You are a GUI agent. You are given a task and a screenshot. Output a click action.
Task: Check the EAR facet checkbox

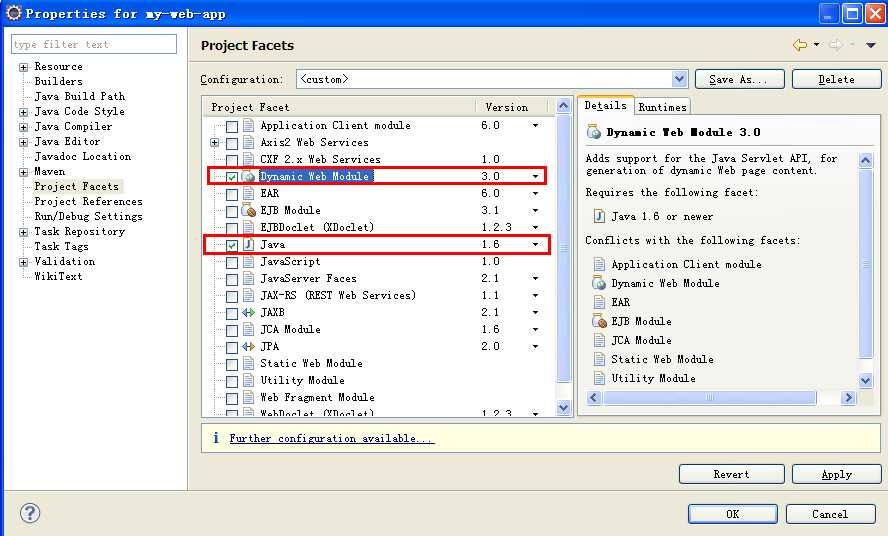pyautogui.click(x=232, y=194)
